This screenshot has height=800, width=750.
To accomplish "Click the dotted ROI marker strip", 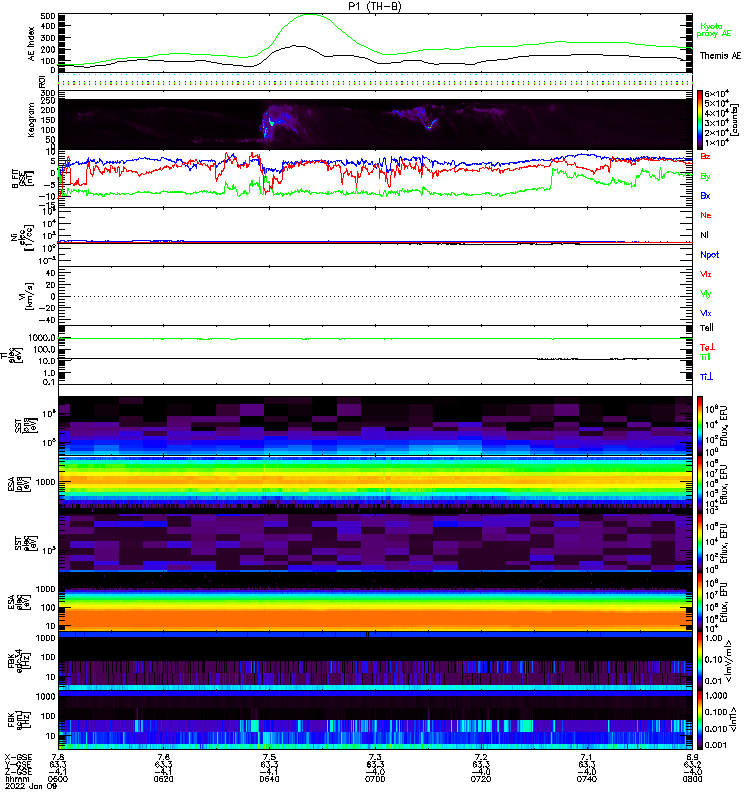I will click(x=375, y=82).
